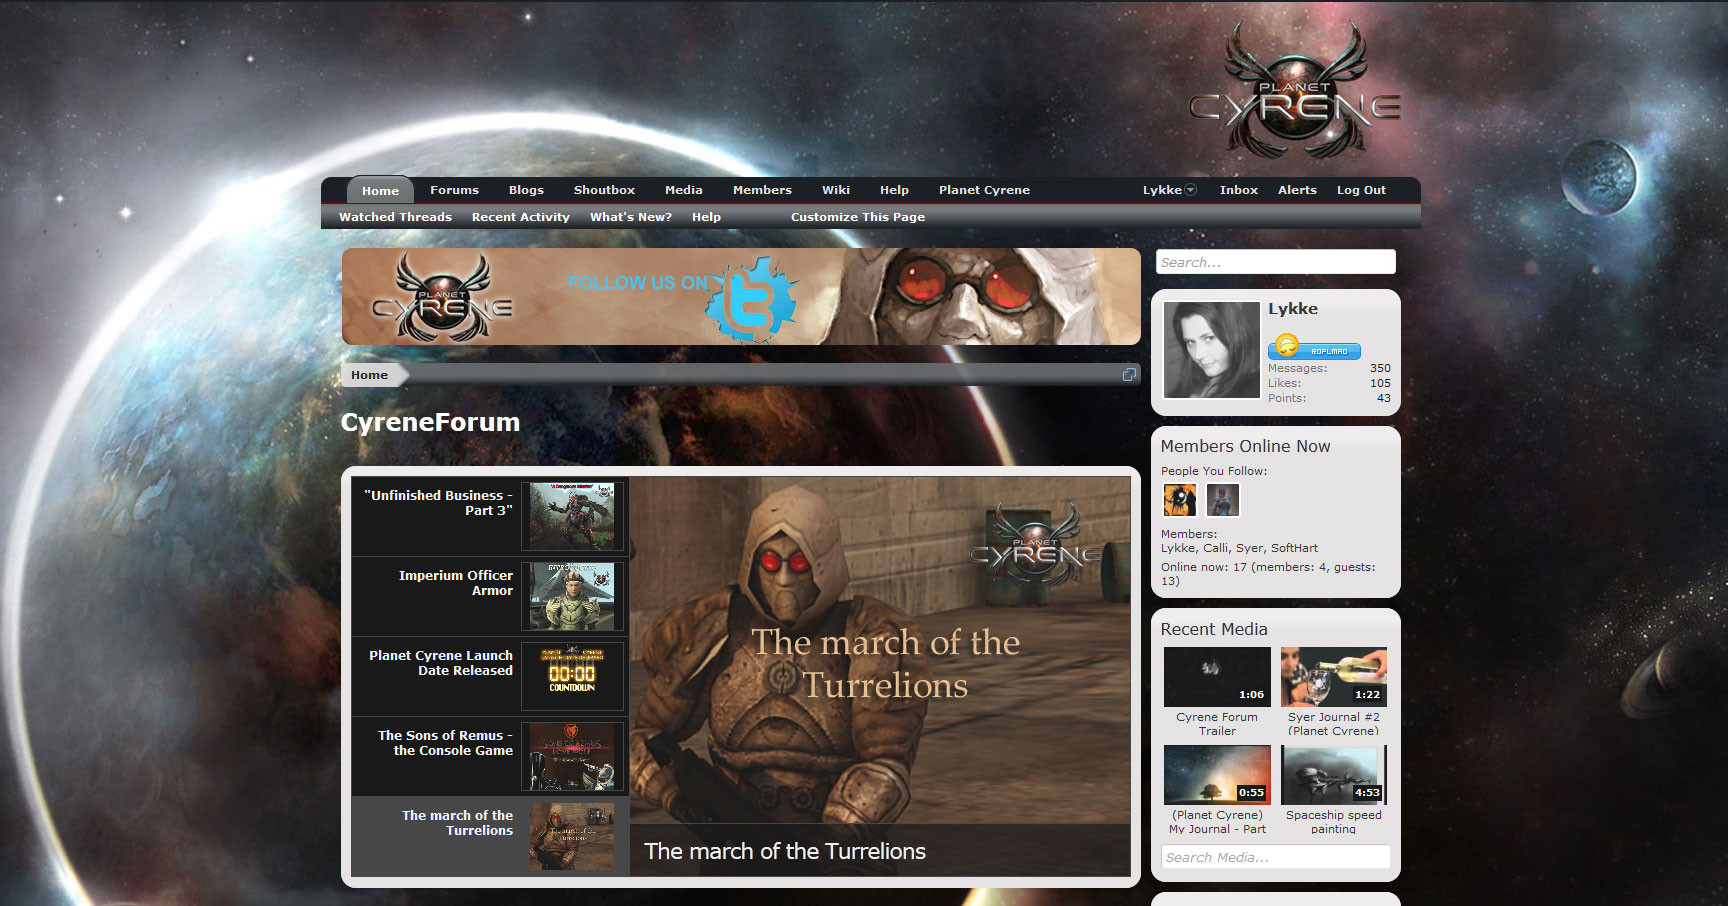The width and height of the screenshot is (1728, 906).
Task: Open Recent Activity
Action: 520,217
